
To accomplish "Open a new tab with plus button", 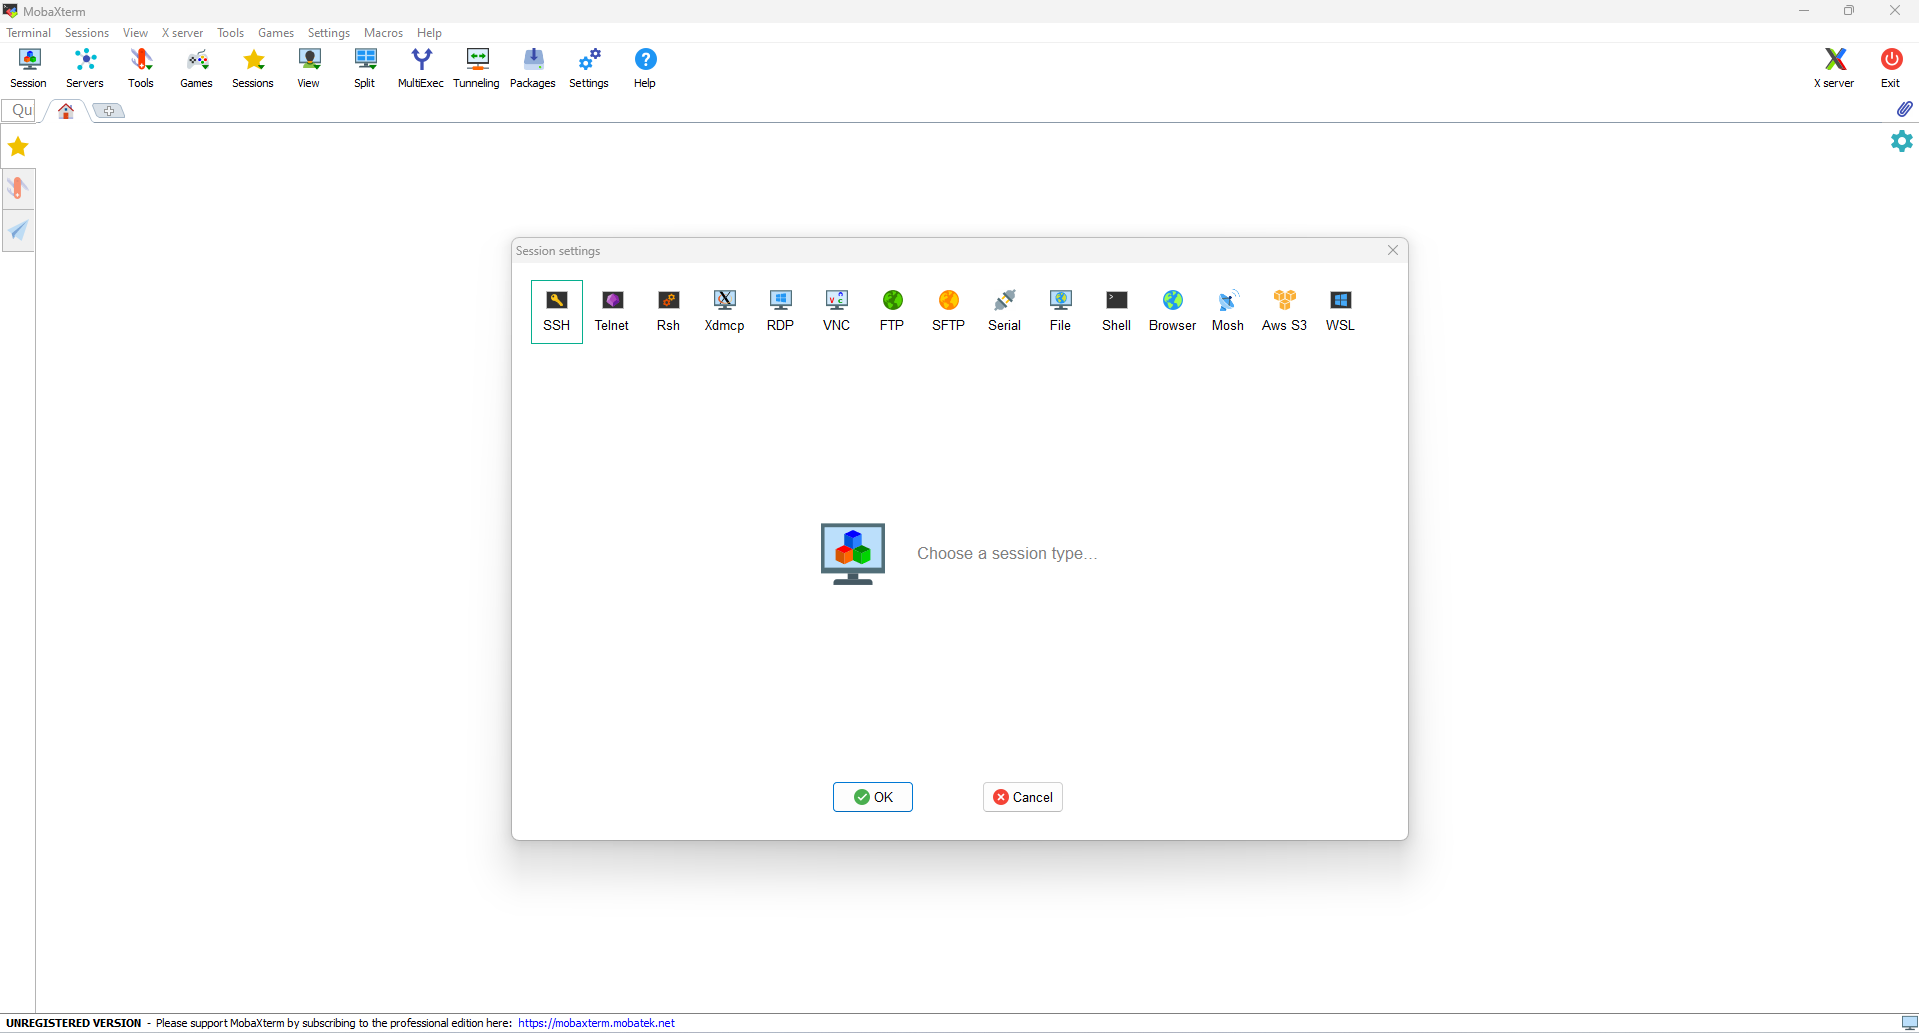I will point(109,111).
